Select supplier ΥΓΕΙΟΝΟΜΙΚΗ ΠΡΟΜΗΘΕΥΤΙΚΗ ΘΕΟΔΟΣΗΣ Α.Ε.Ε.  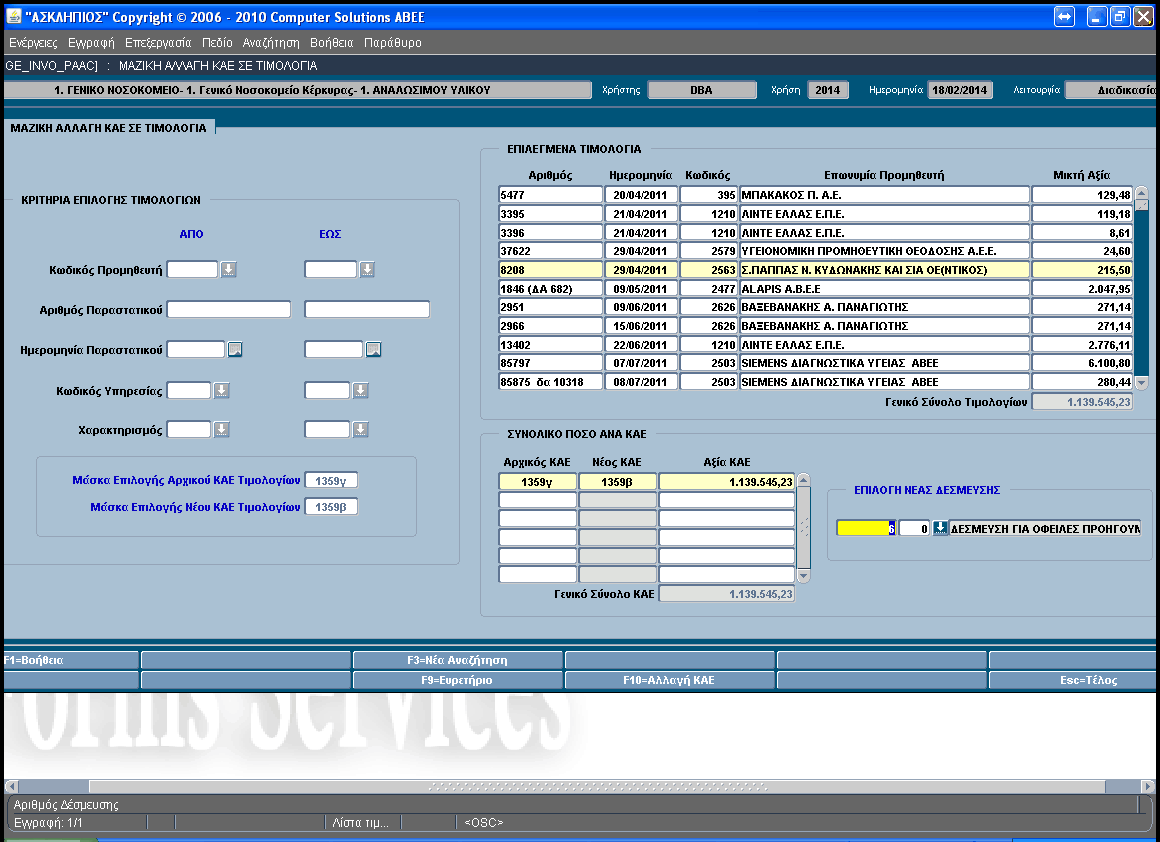(x=884, y=251)
